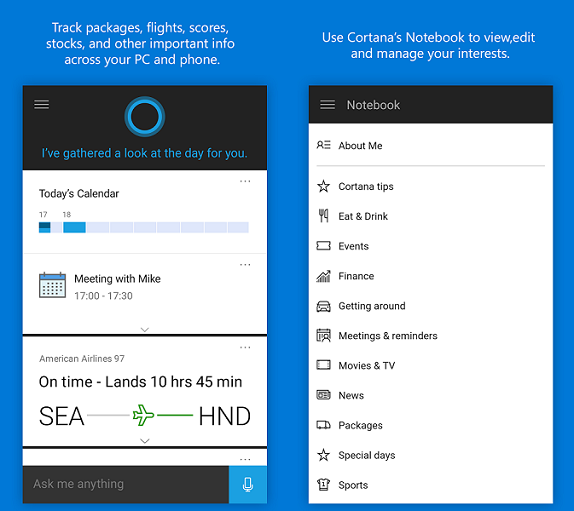This screenshot has height=511, width=574.
Task: Click the chart icon for Finance
Action: [323, 276]
